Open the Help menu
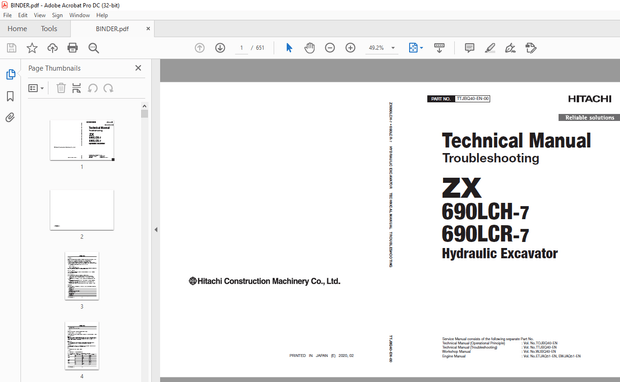 coord(102,15)
